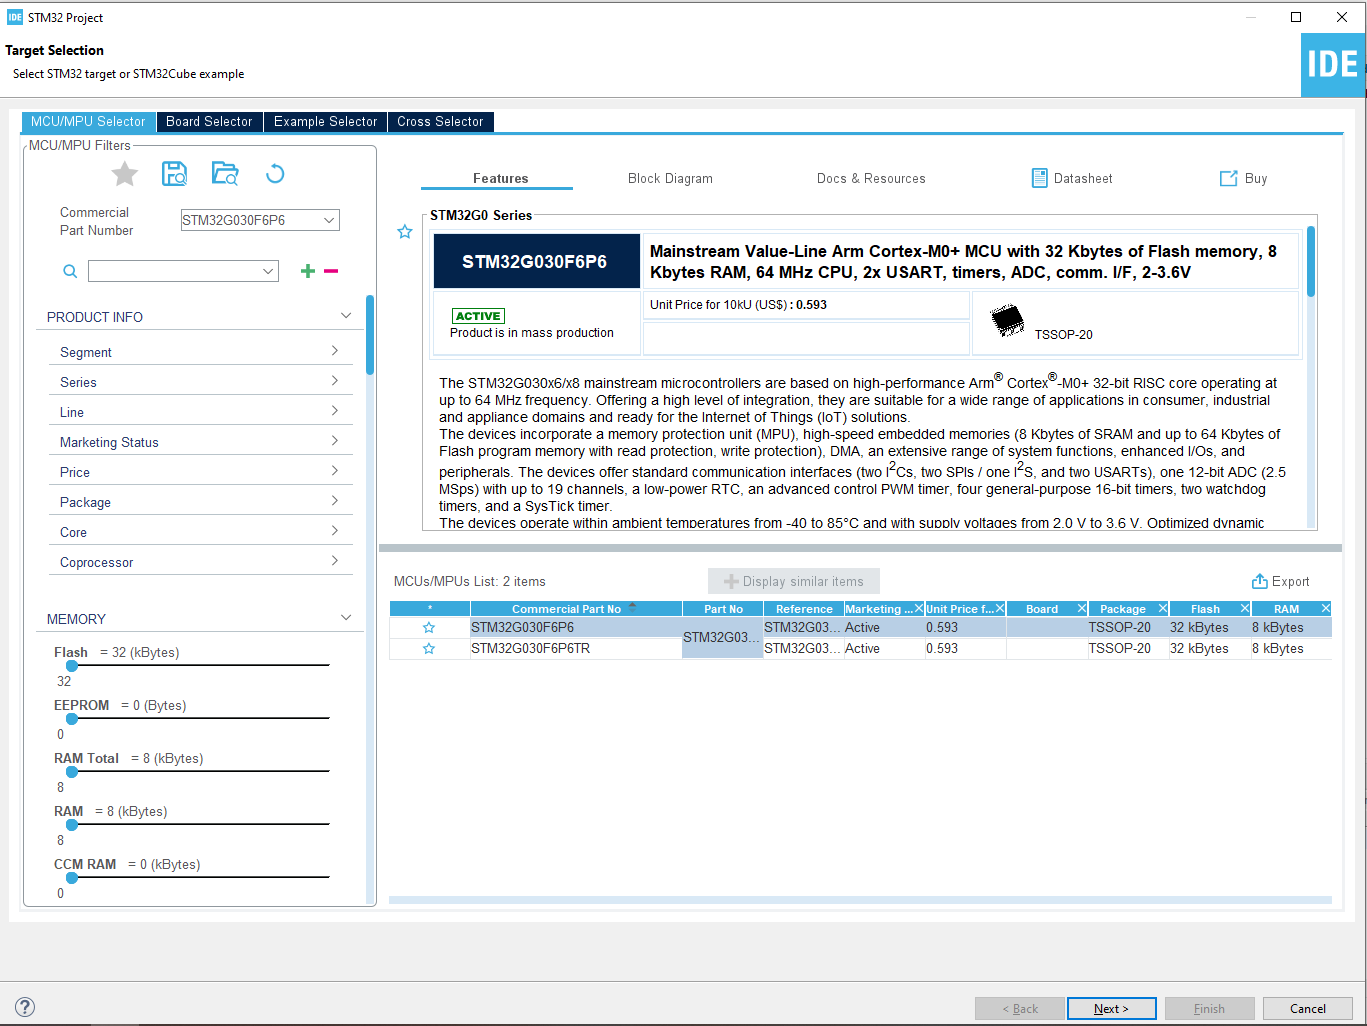Click the Back button
The image size is (1367, 1026).
pyautogui.click(x=1020, y=1008)
